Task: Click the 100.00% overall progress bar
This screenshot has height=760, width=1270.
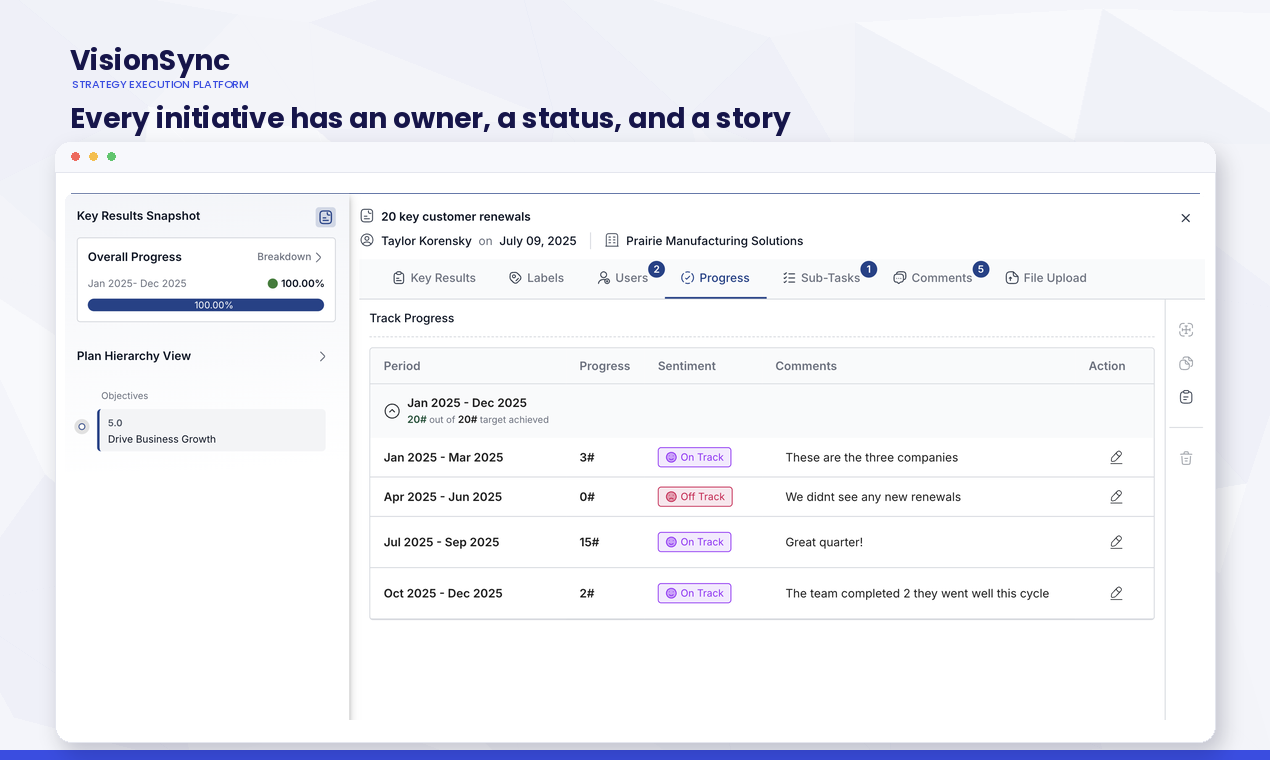Action: point(206,305)
